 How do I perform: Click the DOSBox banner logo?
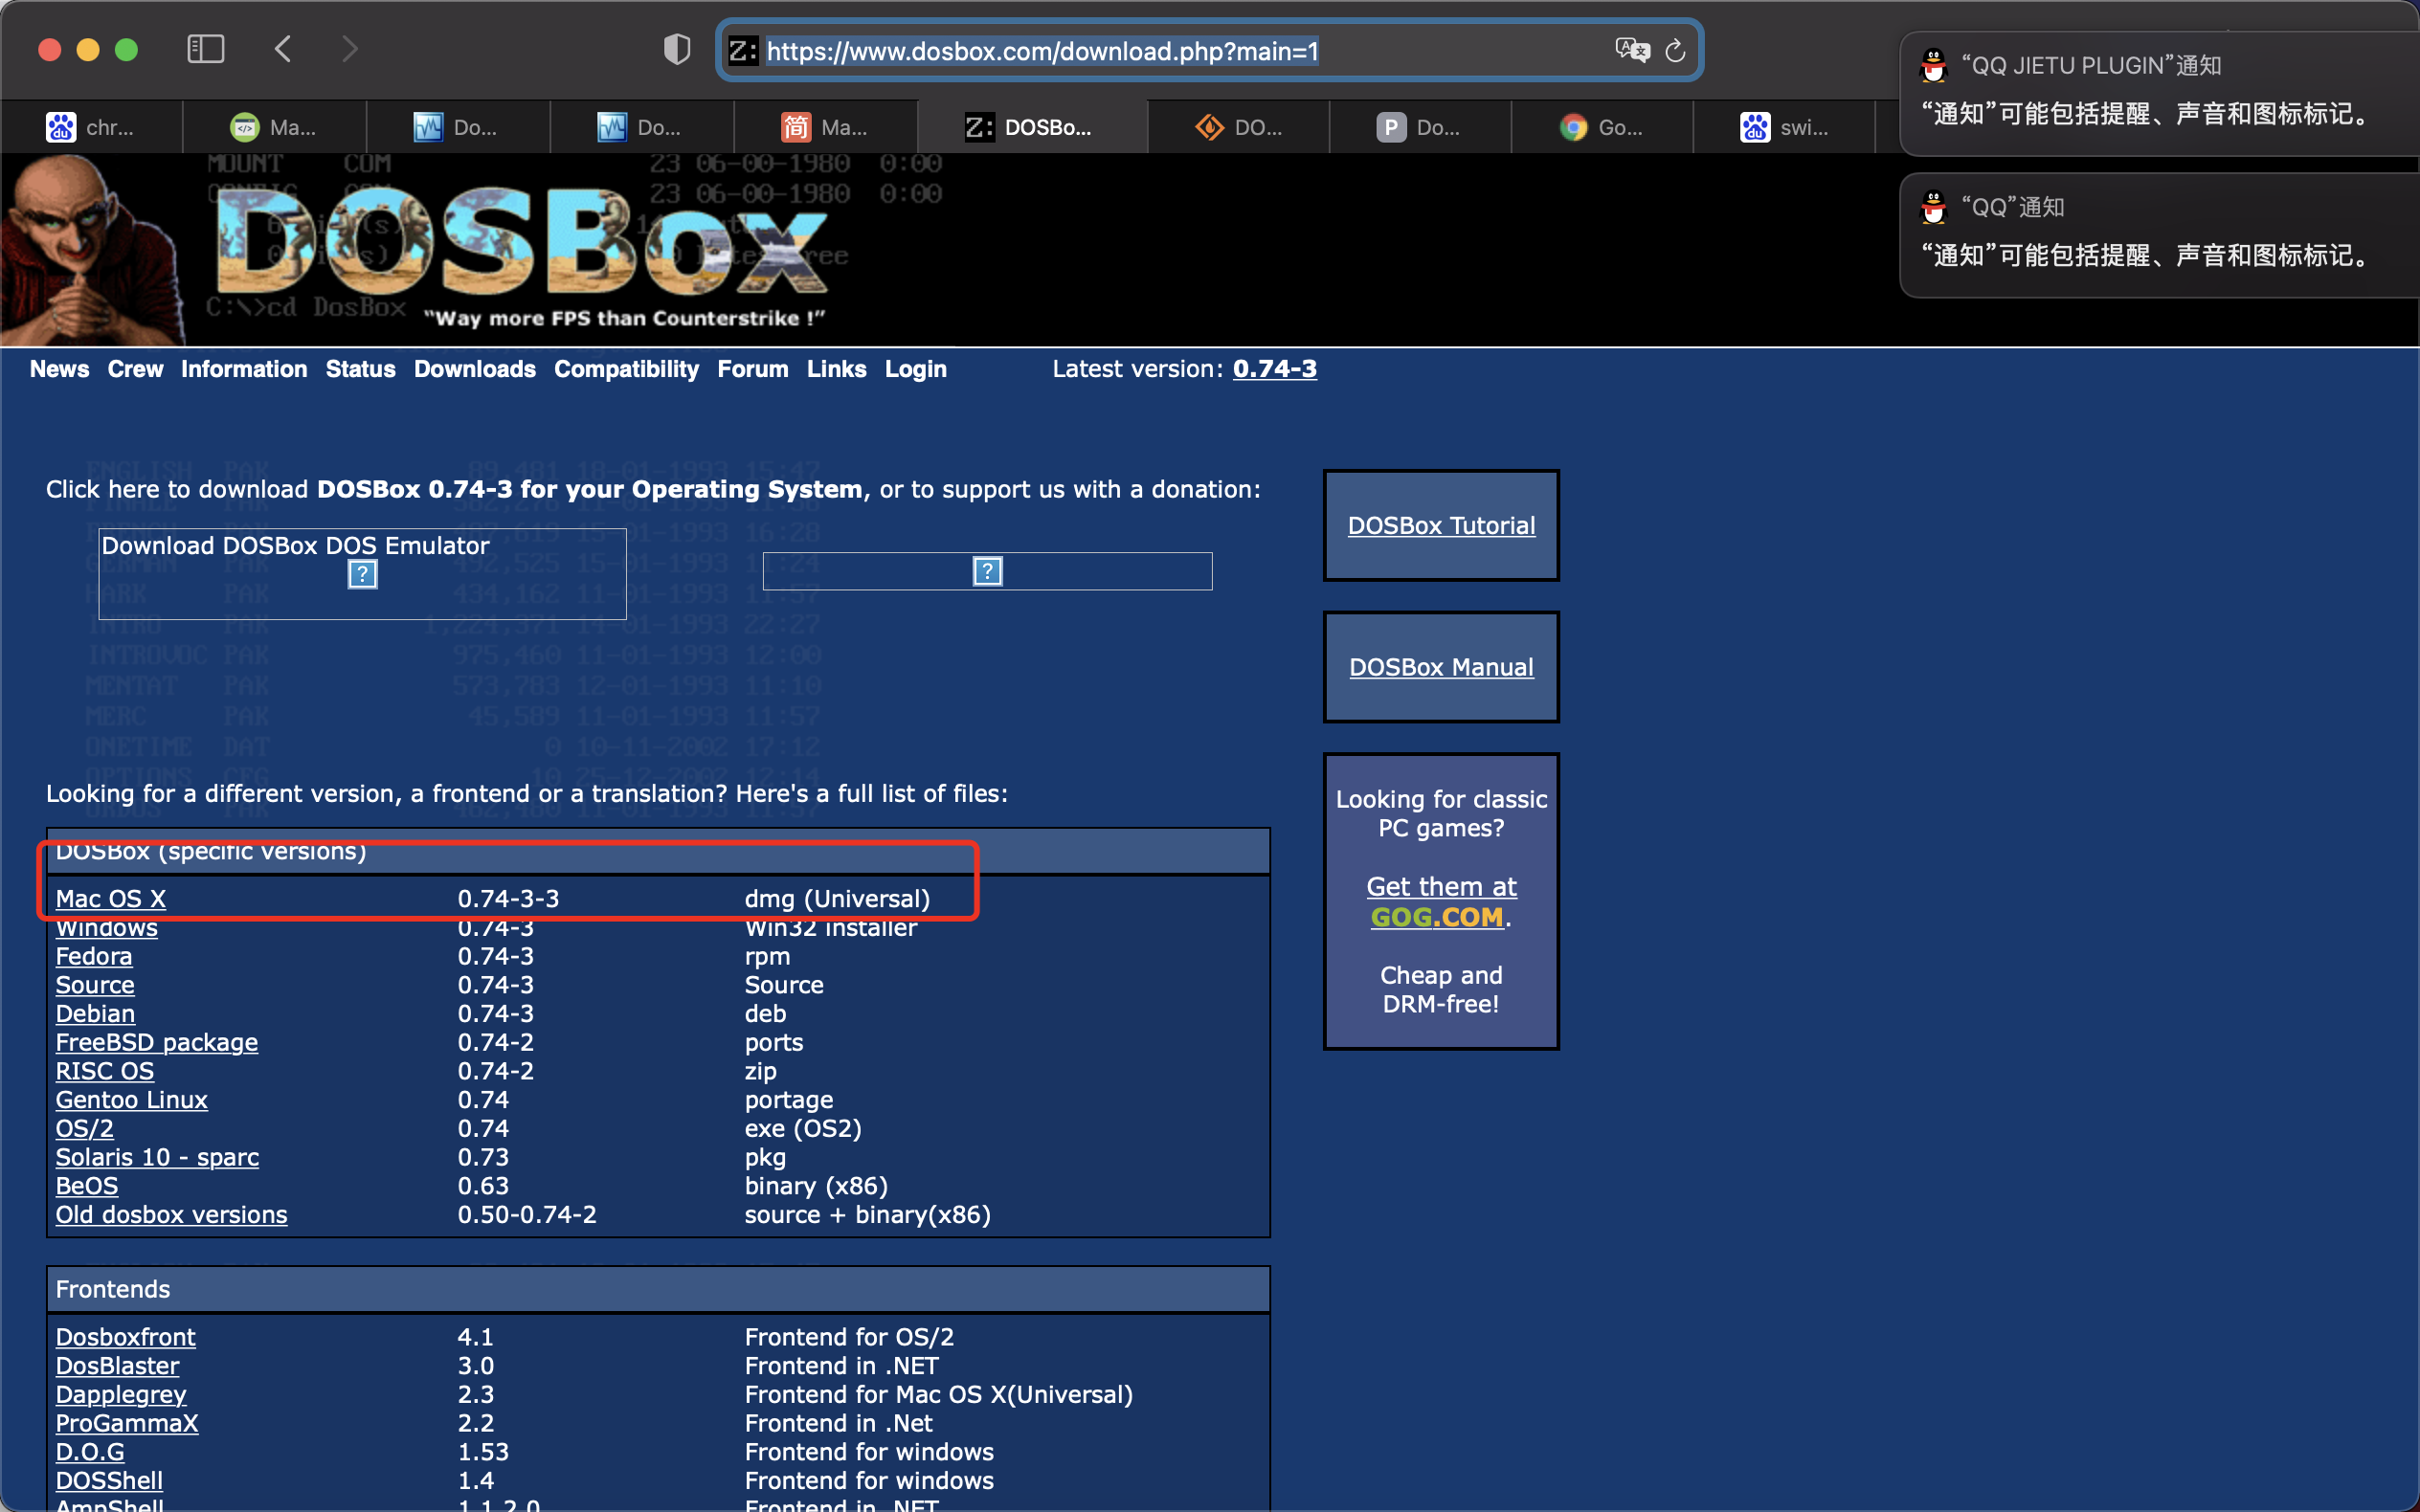tap(520, 245)
